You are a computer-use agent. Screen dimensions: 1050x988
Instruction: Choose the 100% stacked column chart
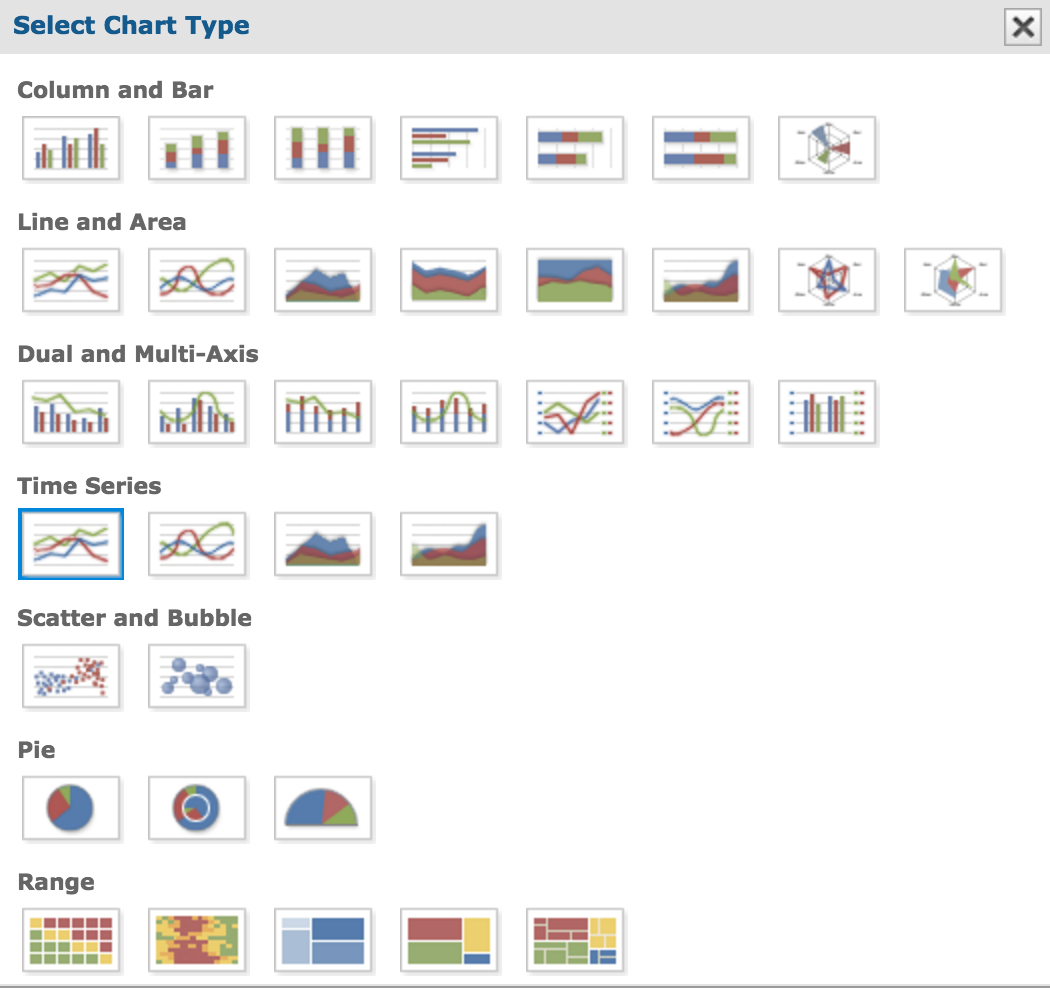pyautogui.click(x=323, y=148)
